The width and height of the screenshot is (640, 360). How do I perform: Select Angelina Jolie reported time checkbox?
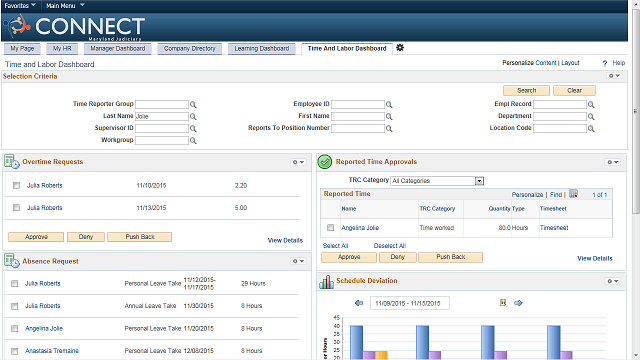coord(331,228)
